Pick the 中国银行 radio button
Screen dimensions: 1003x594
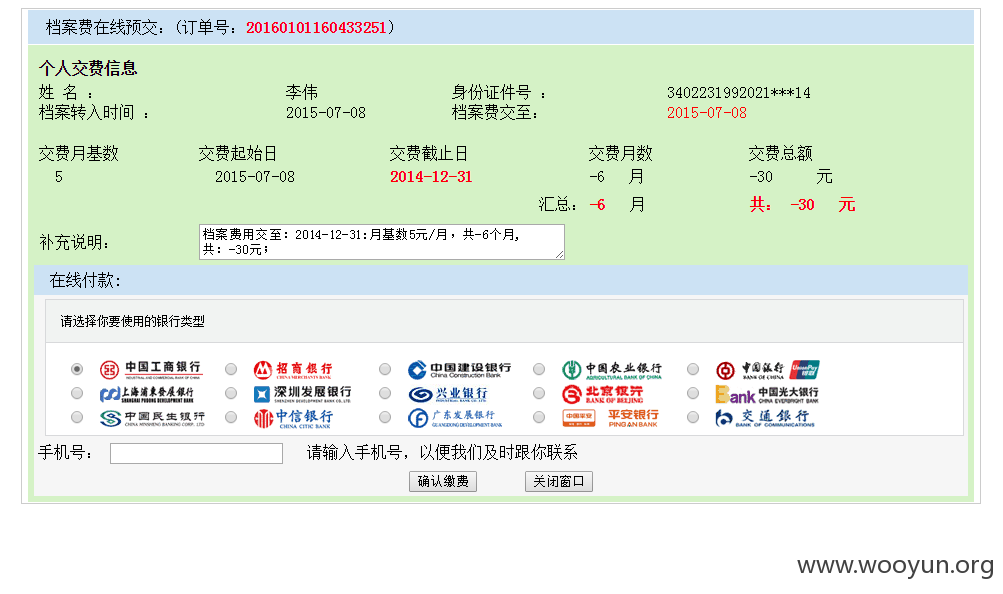pyautogui.click(x=693, y=369)
